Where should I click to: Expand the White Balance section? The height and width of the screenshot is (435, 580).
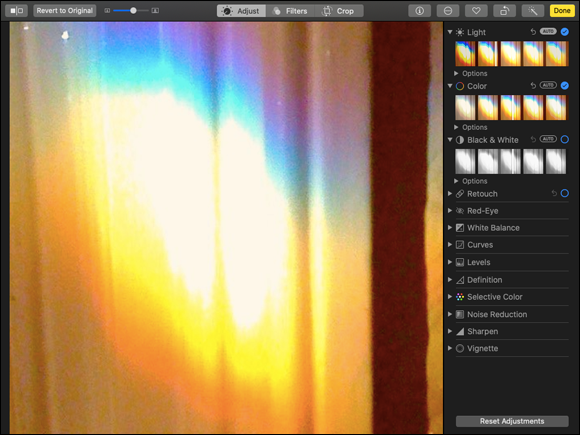(x=450, y=228)
